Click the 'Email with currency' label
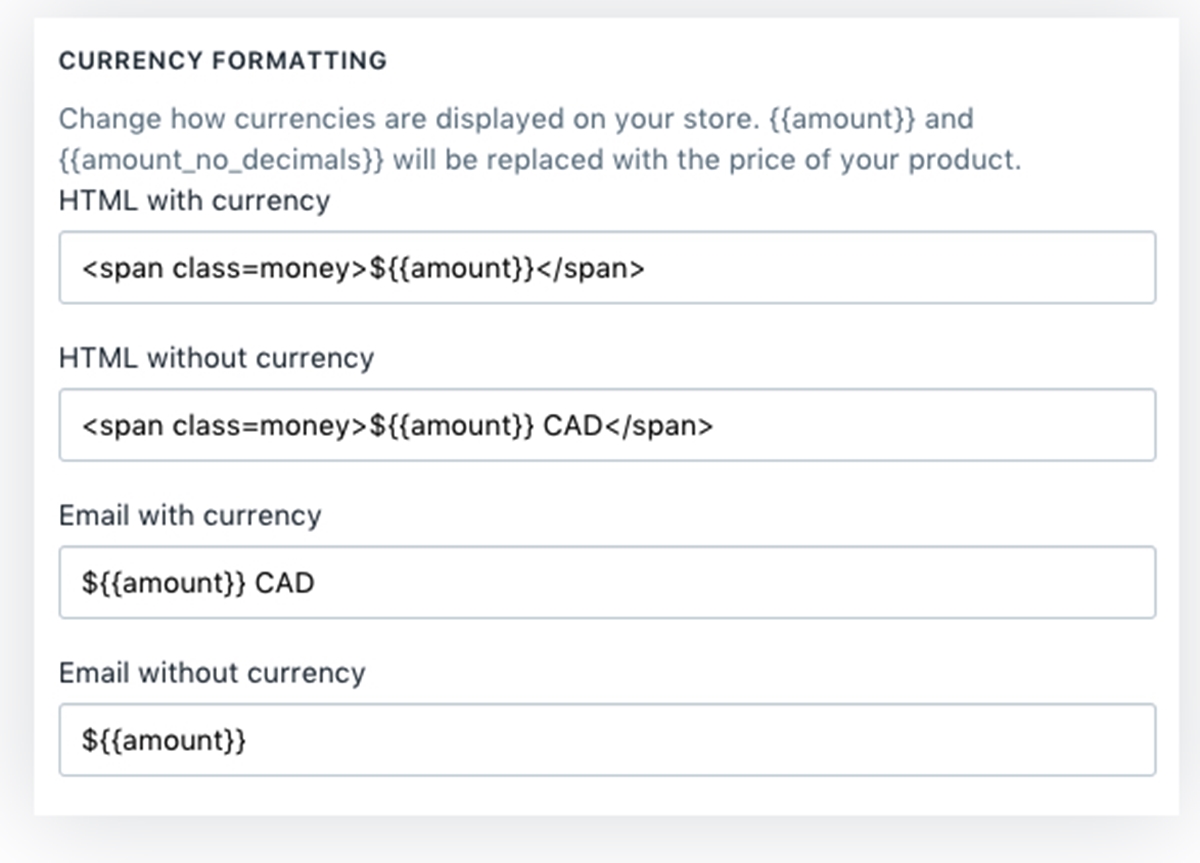The height and width of the screenshot is (863, 1200). point(190,515)
